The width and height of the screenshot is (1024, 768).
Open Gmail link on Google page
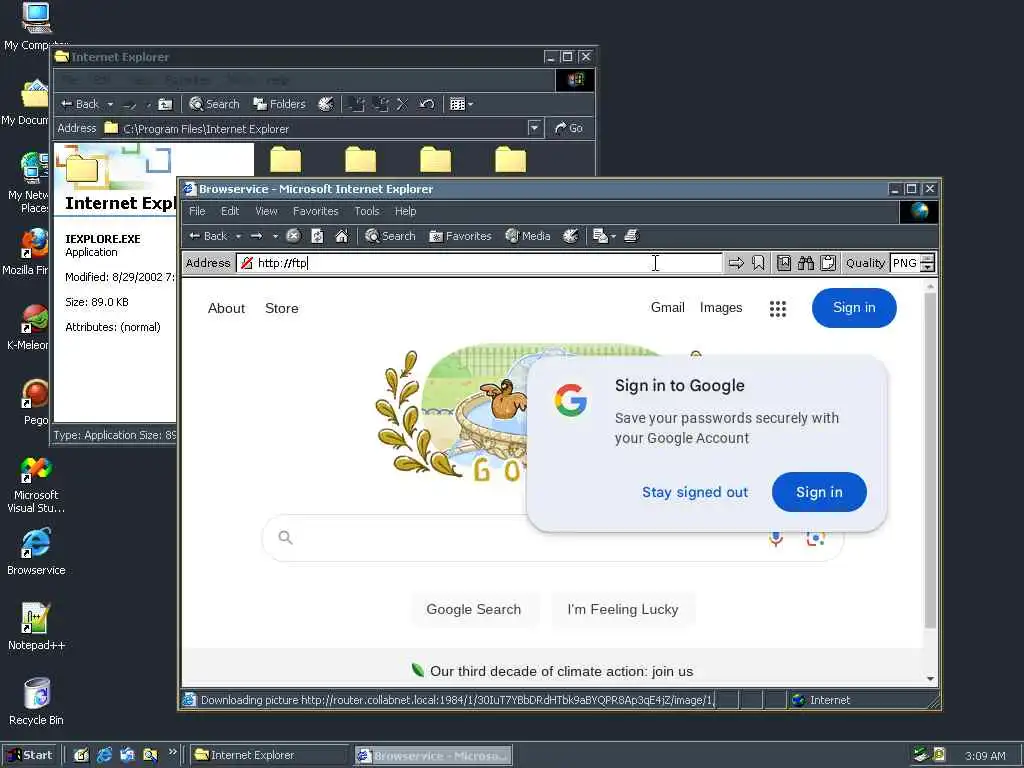click(667, 308)
